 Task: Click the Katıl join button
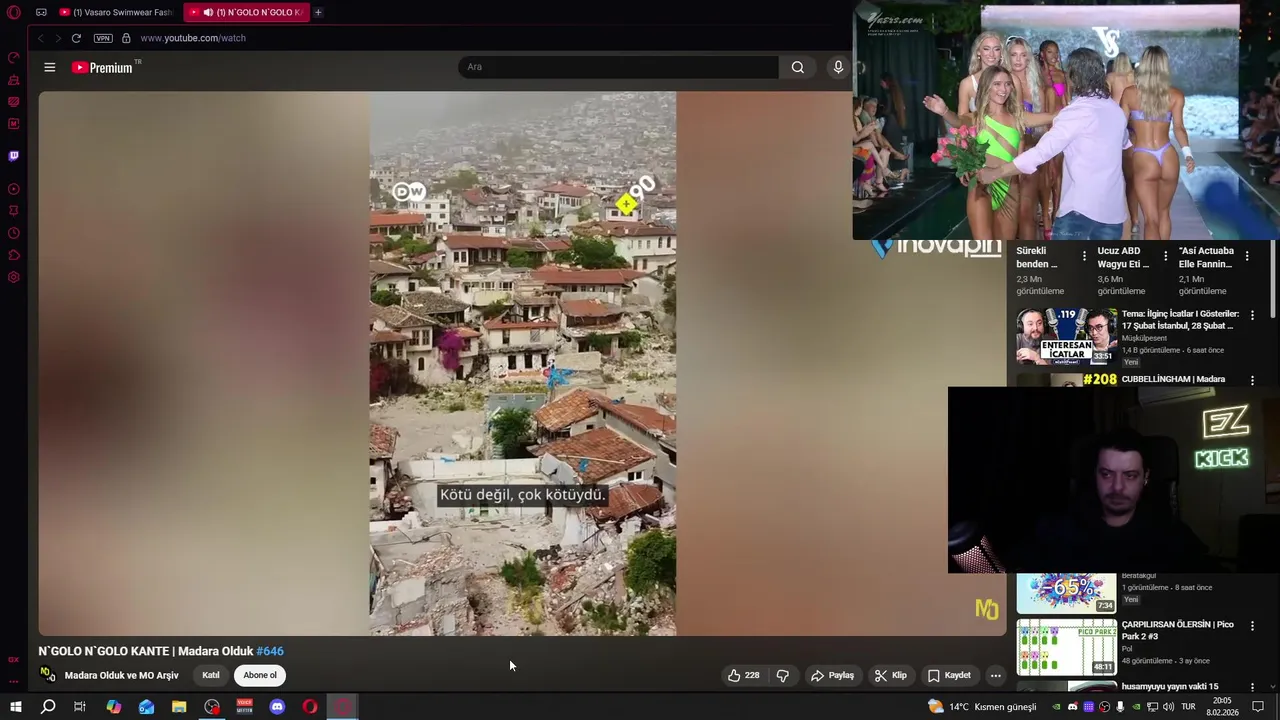point(211,675)
